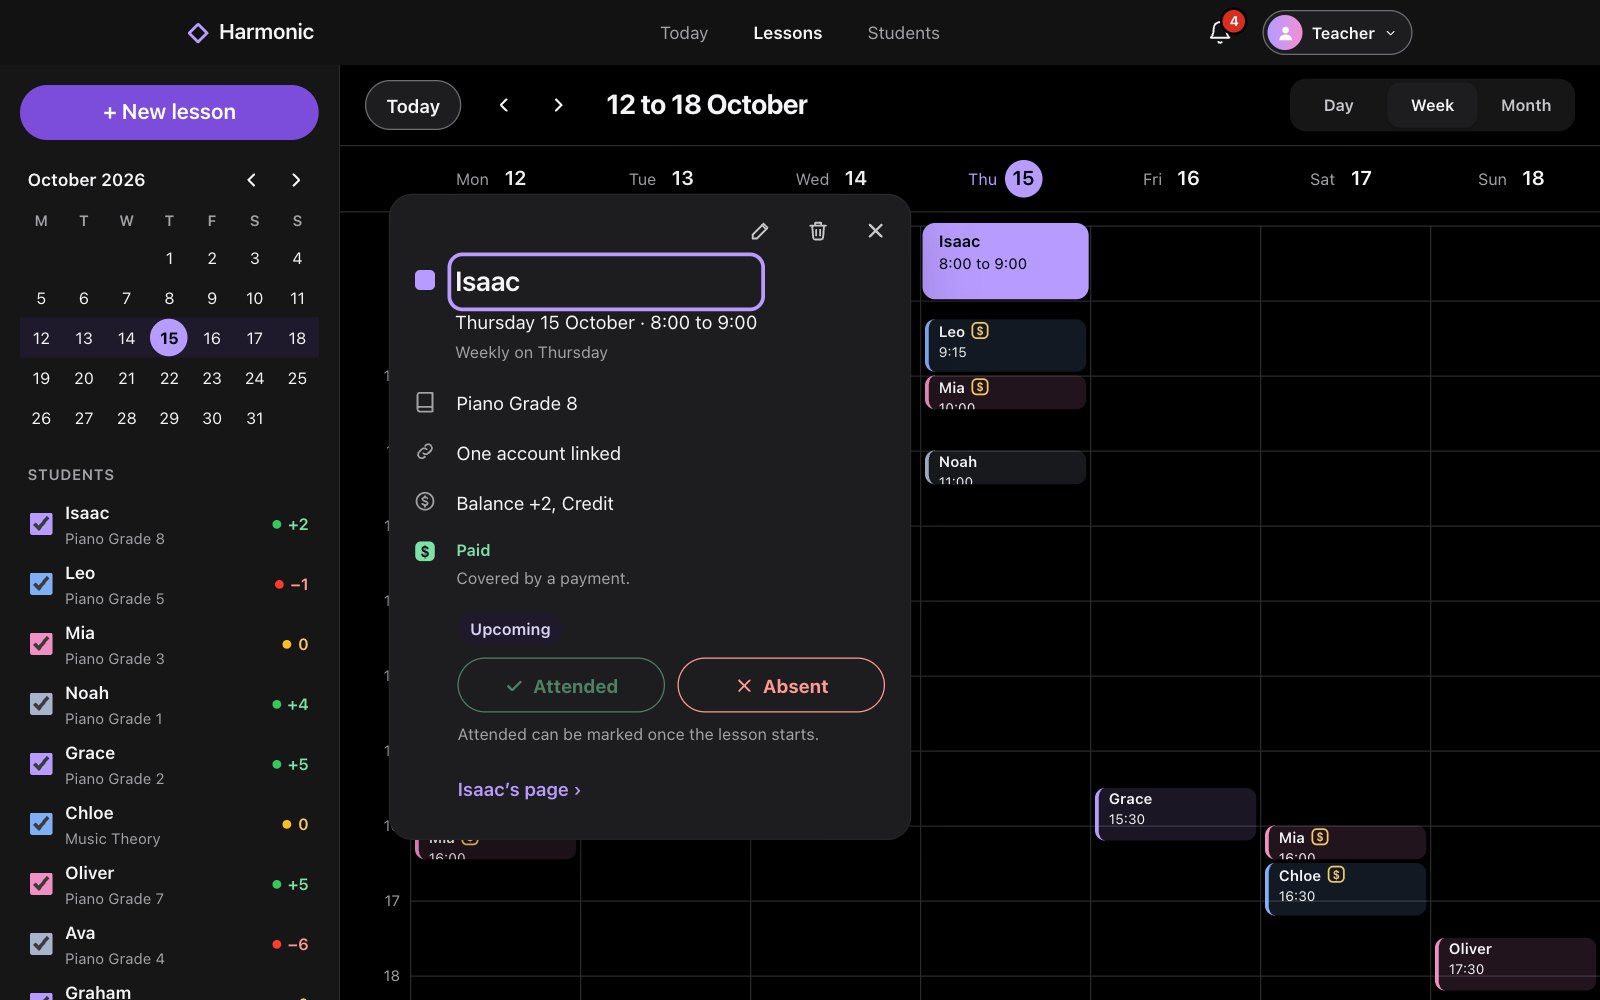
Task: Show previous month in mini calendar
Action: [252, 180]
